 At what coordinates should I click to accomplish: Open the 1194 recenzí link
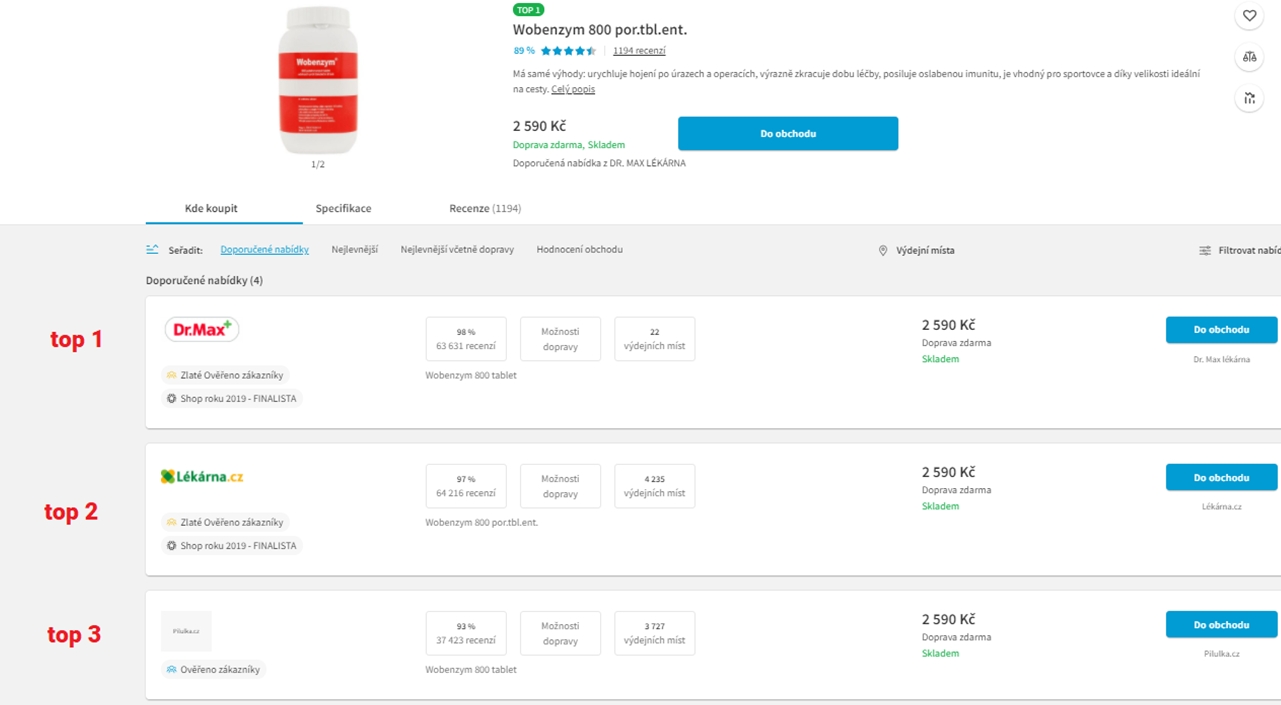[x=639, y=51]
